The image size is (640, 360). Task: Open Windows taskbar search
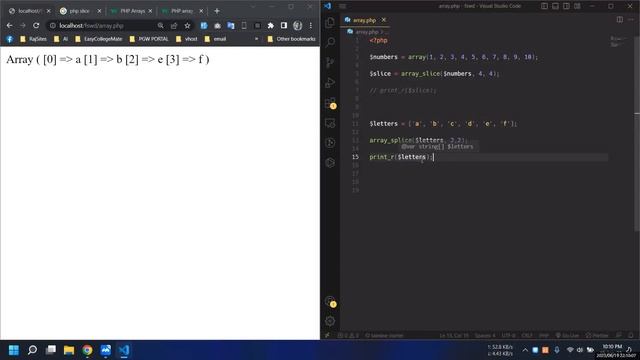[x=32, y=350]
